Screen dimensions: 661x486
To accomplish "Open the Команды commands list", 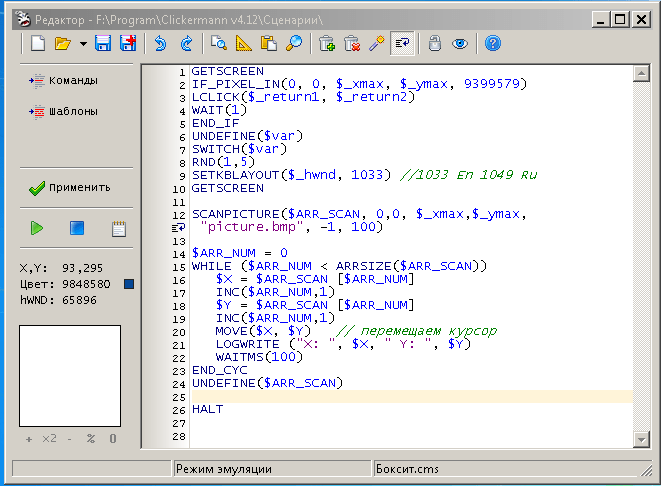I will 64,80.
